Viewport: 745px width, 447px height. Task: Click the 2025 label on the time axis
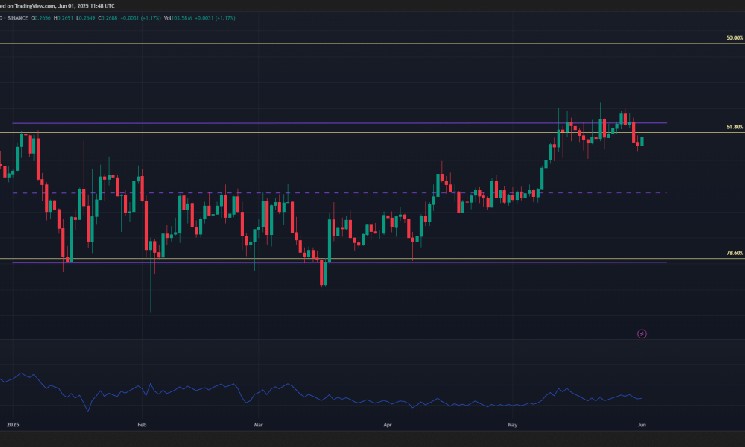click(13, 425)
